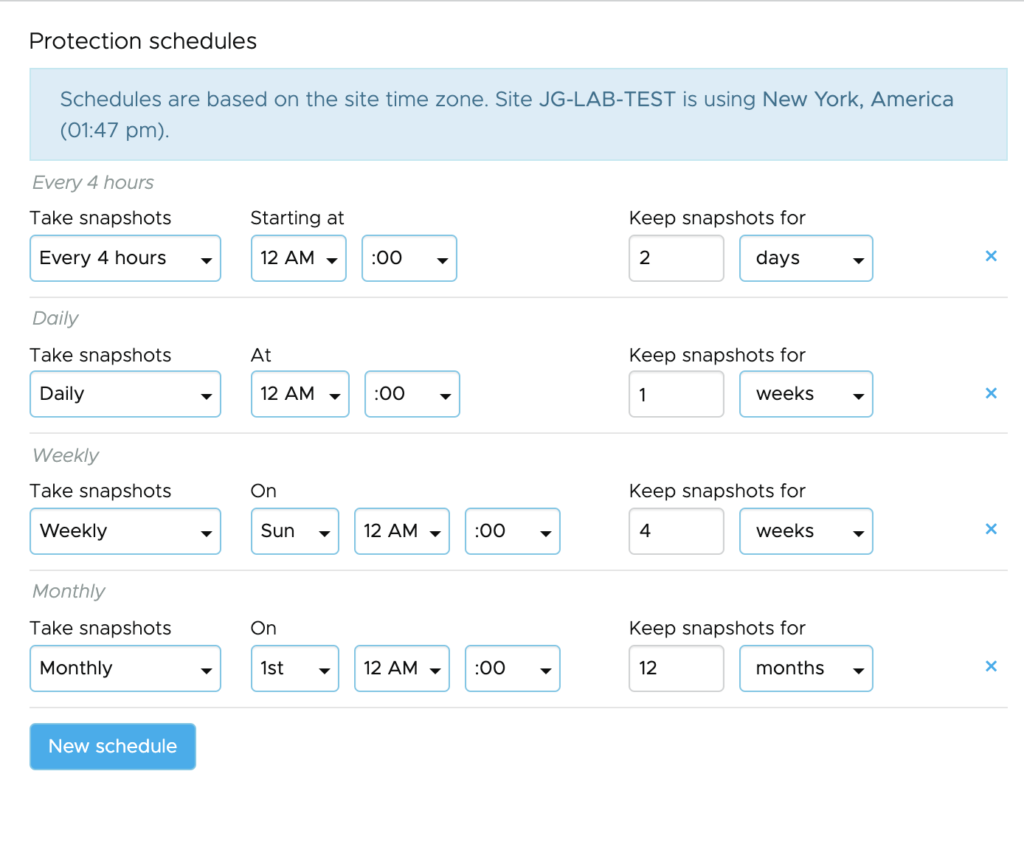This screenshot has width=1024, height=847.
Task: Click the italic 'Weekly' section label
Action: click(x=65, y=455)
